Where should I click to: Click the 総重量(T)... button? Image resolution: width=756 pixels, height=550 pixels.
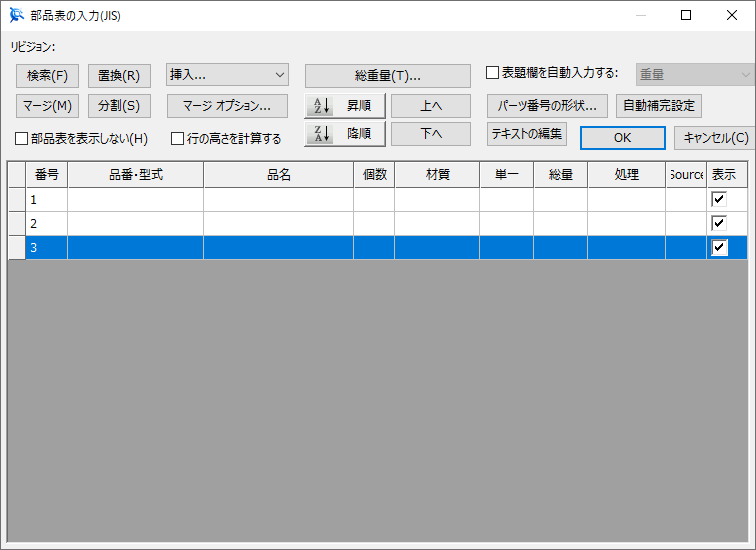pyautogui.click(x=388, y=76)
